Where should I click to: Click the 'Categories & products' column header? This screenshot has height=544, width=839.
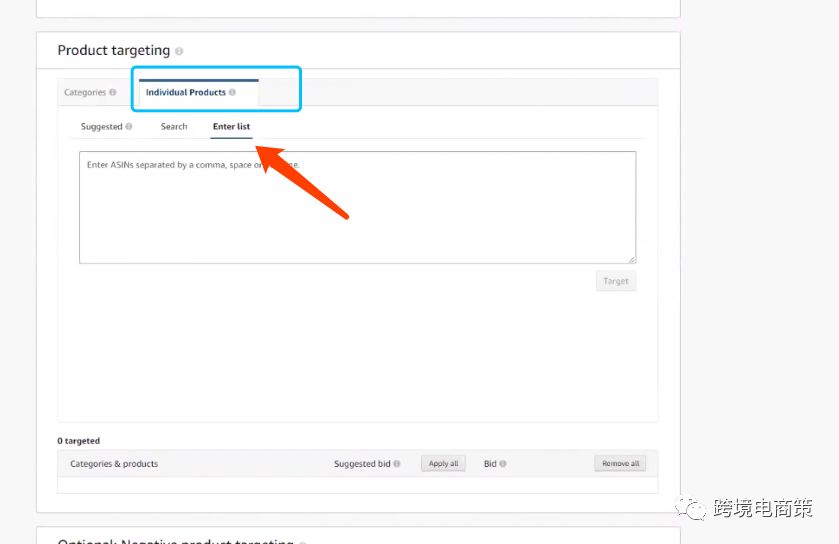[114, 464]
